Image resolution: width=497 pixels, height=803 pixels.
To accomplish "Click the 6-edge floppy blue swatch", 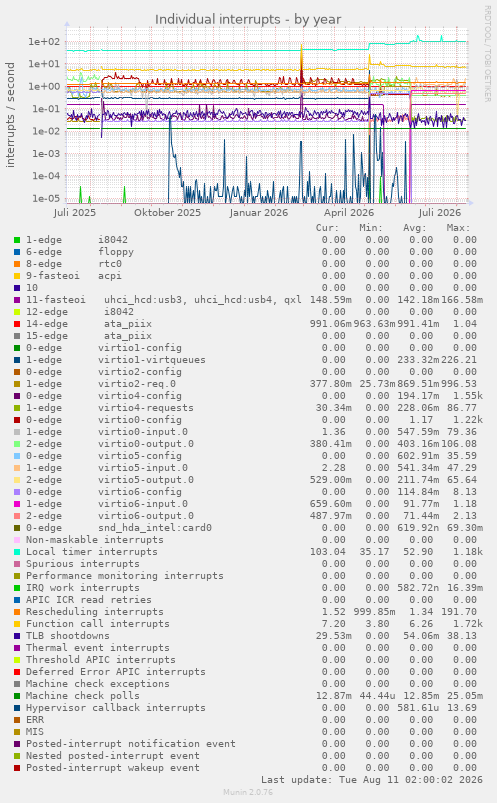I will (17, 252).
